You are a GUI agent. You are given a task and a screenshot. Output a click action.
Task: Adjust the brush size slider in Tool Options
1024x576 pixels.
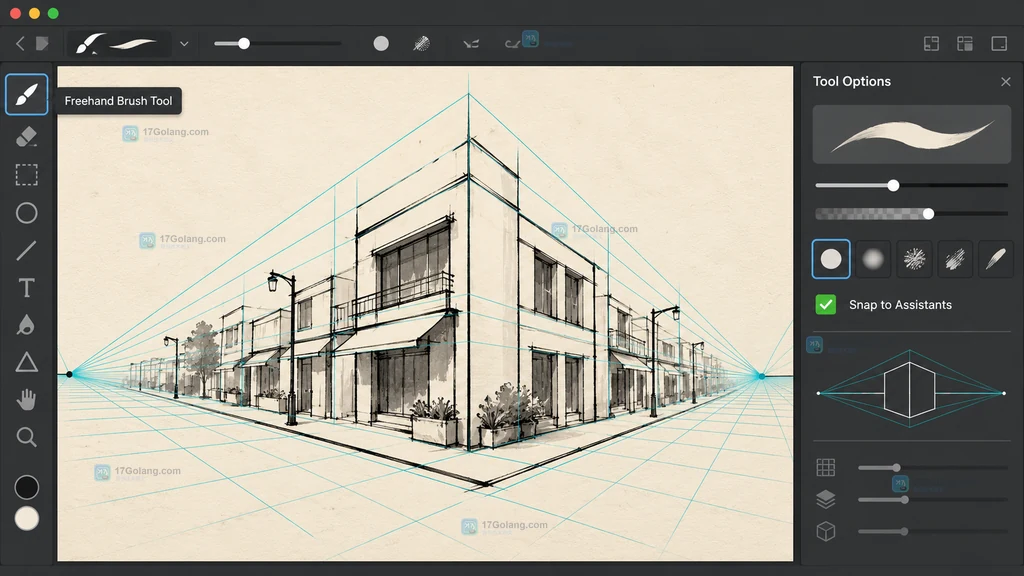pos(912,185)
